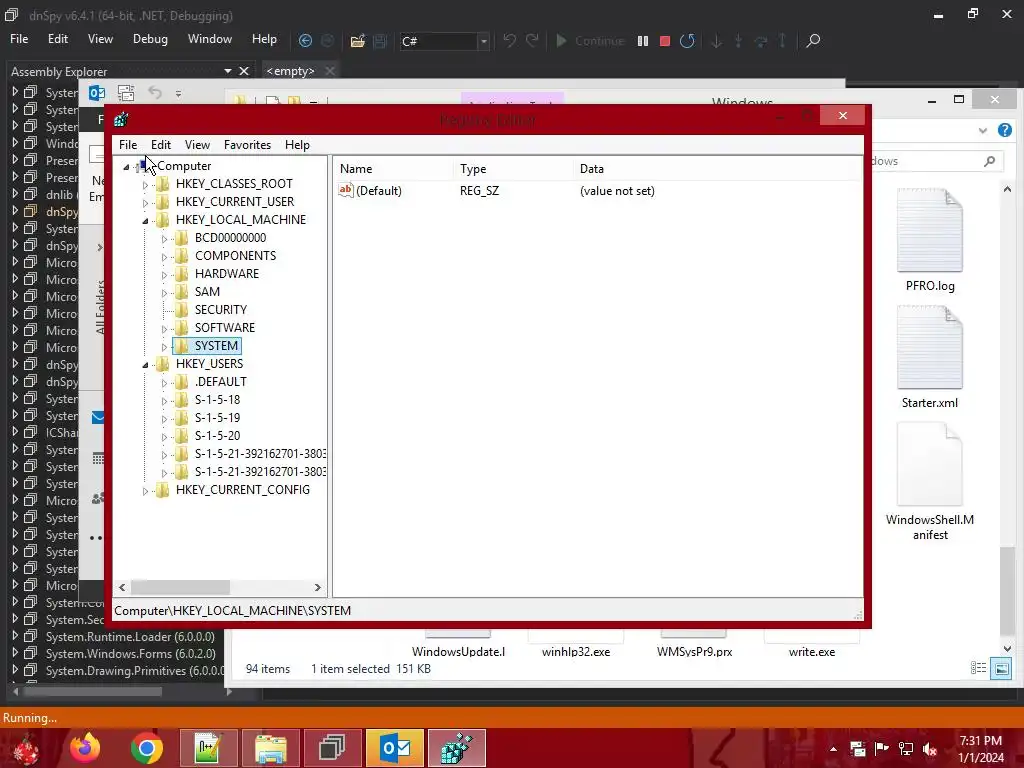The height and width of the screenshot is (768, 1024).
Task: Click the Name column header
Action: [x=394, y=168]
